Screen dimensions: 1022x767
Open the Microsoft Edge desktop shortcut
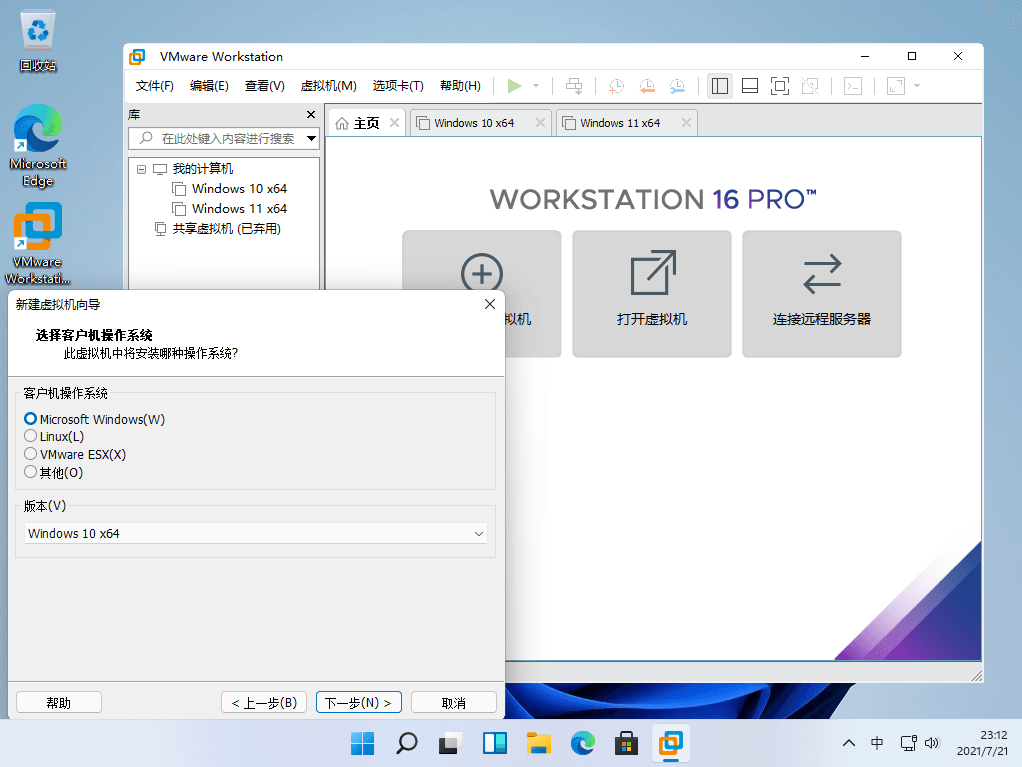click(x=38, y=146)
